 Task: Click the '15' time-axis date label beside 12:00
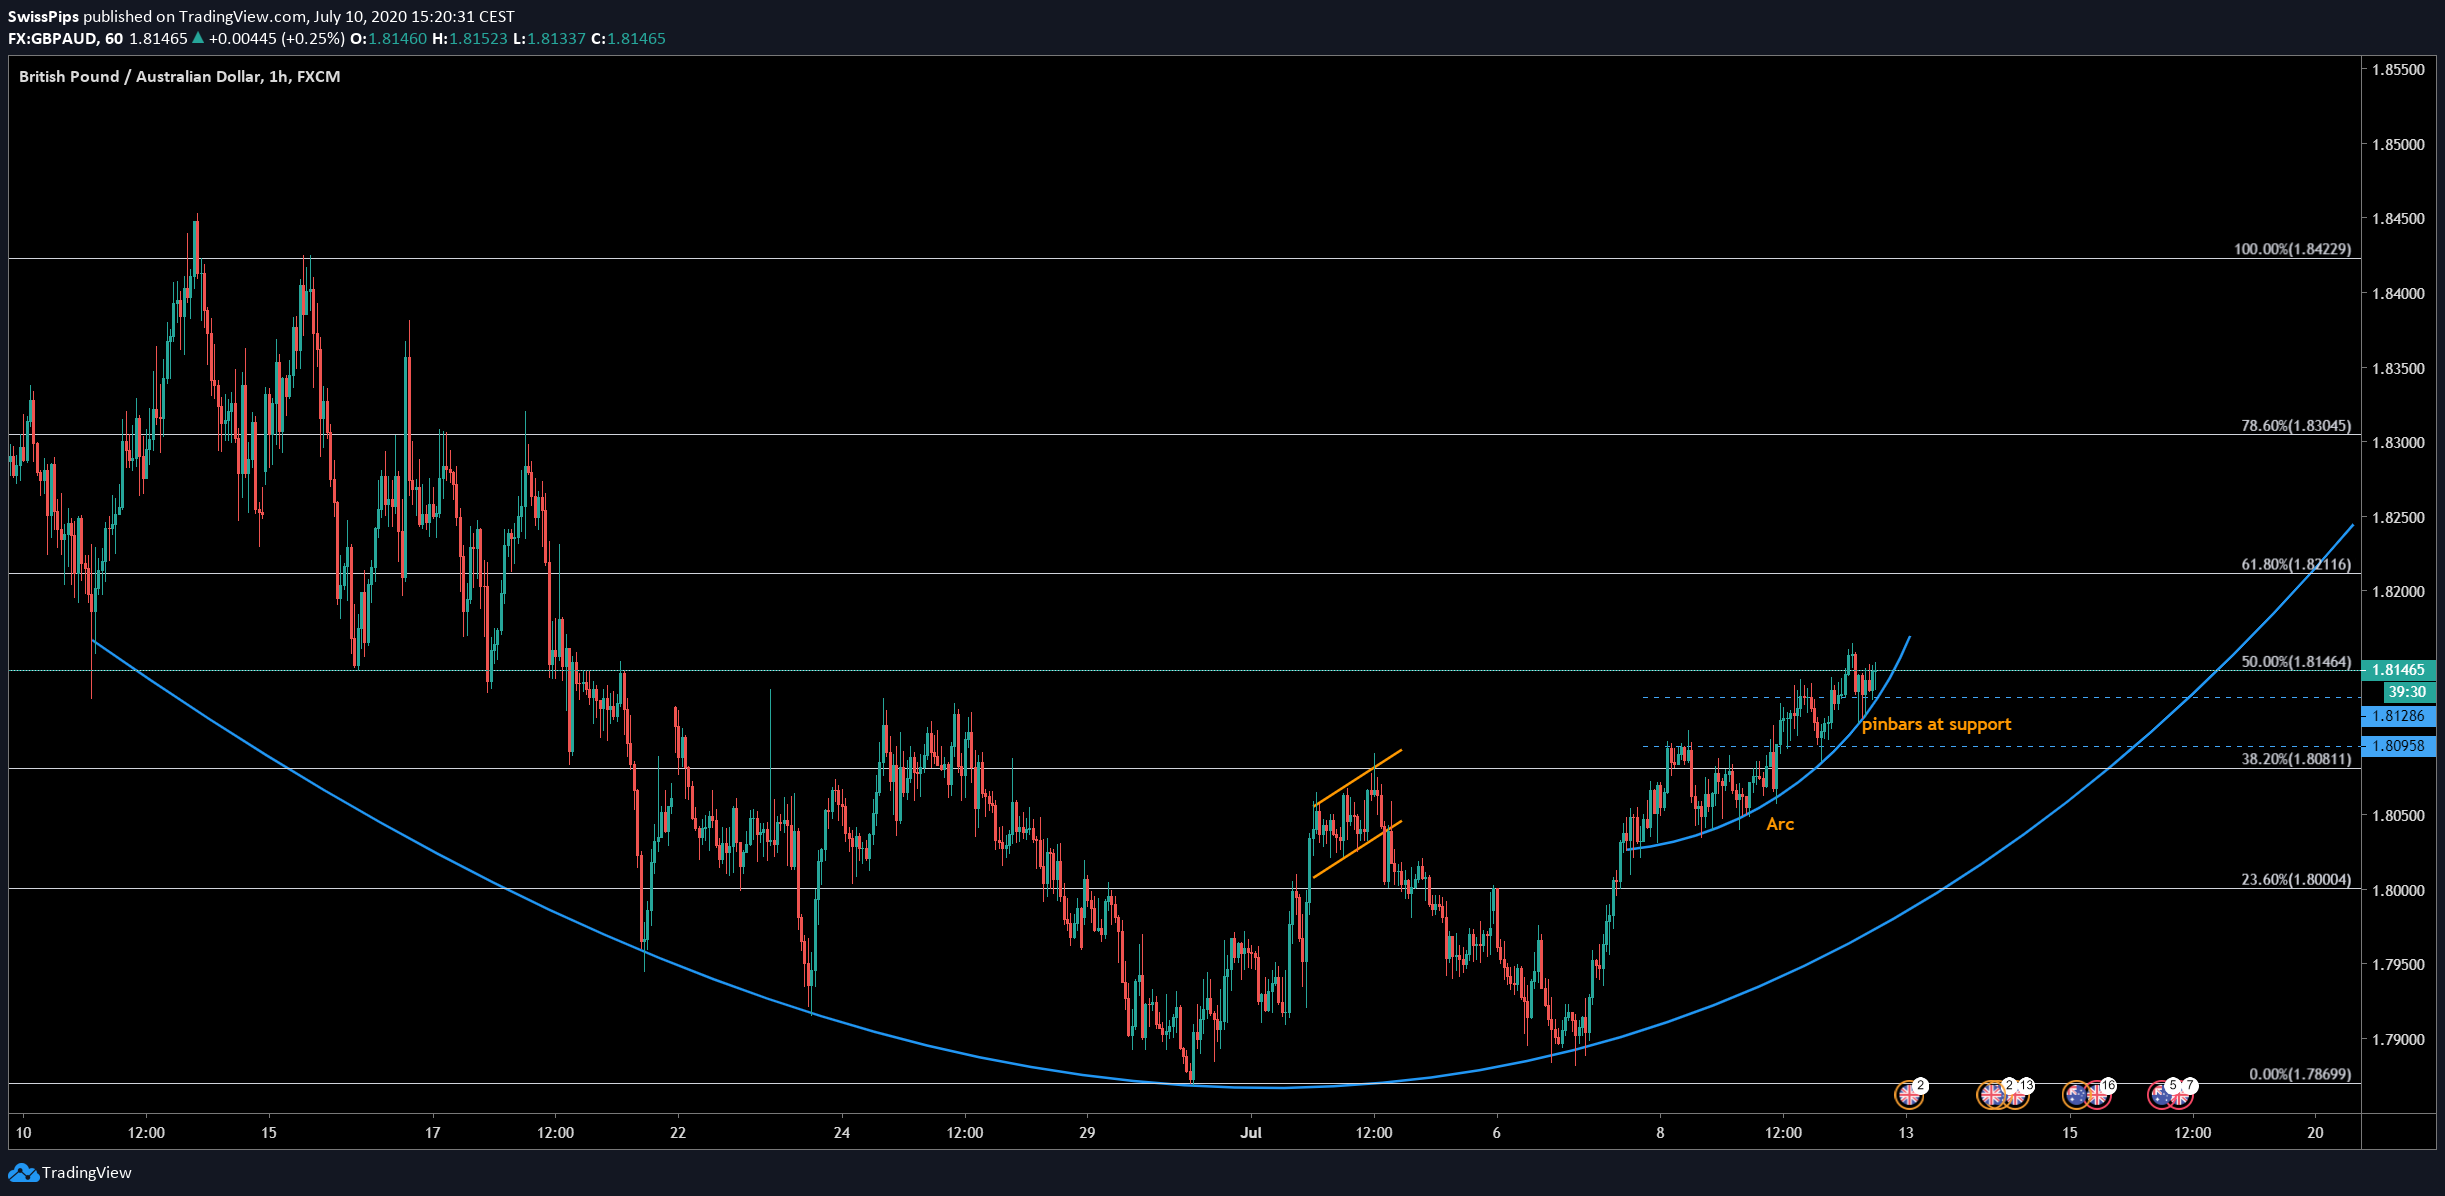(x=2070, y=1133)
